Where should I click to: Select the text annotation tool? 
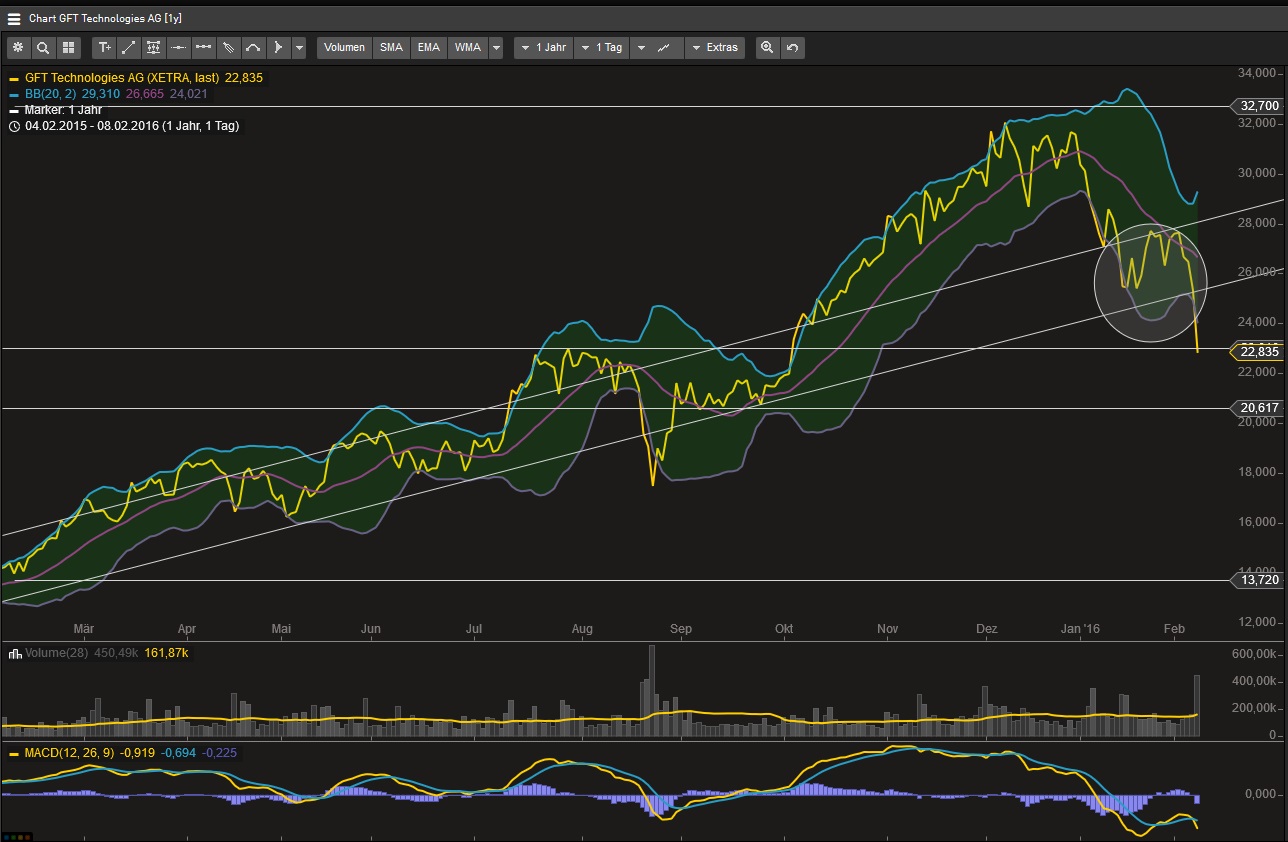click(x=104, y=47)
